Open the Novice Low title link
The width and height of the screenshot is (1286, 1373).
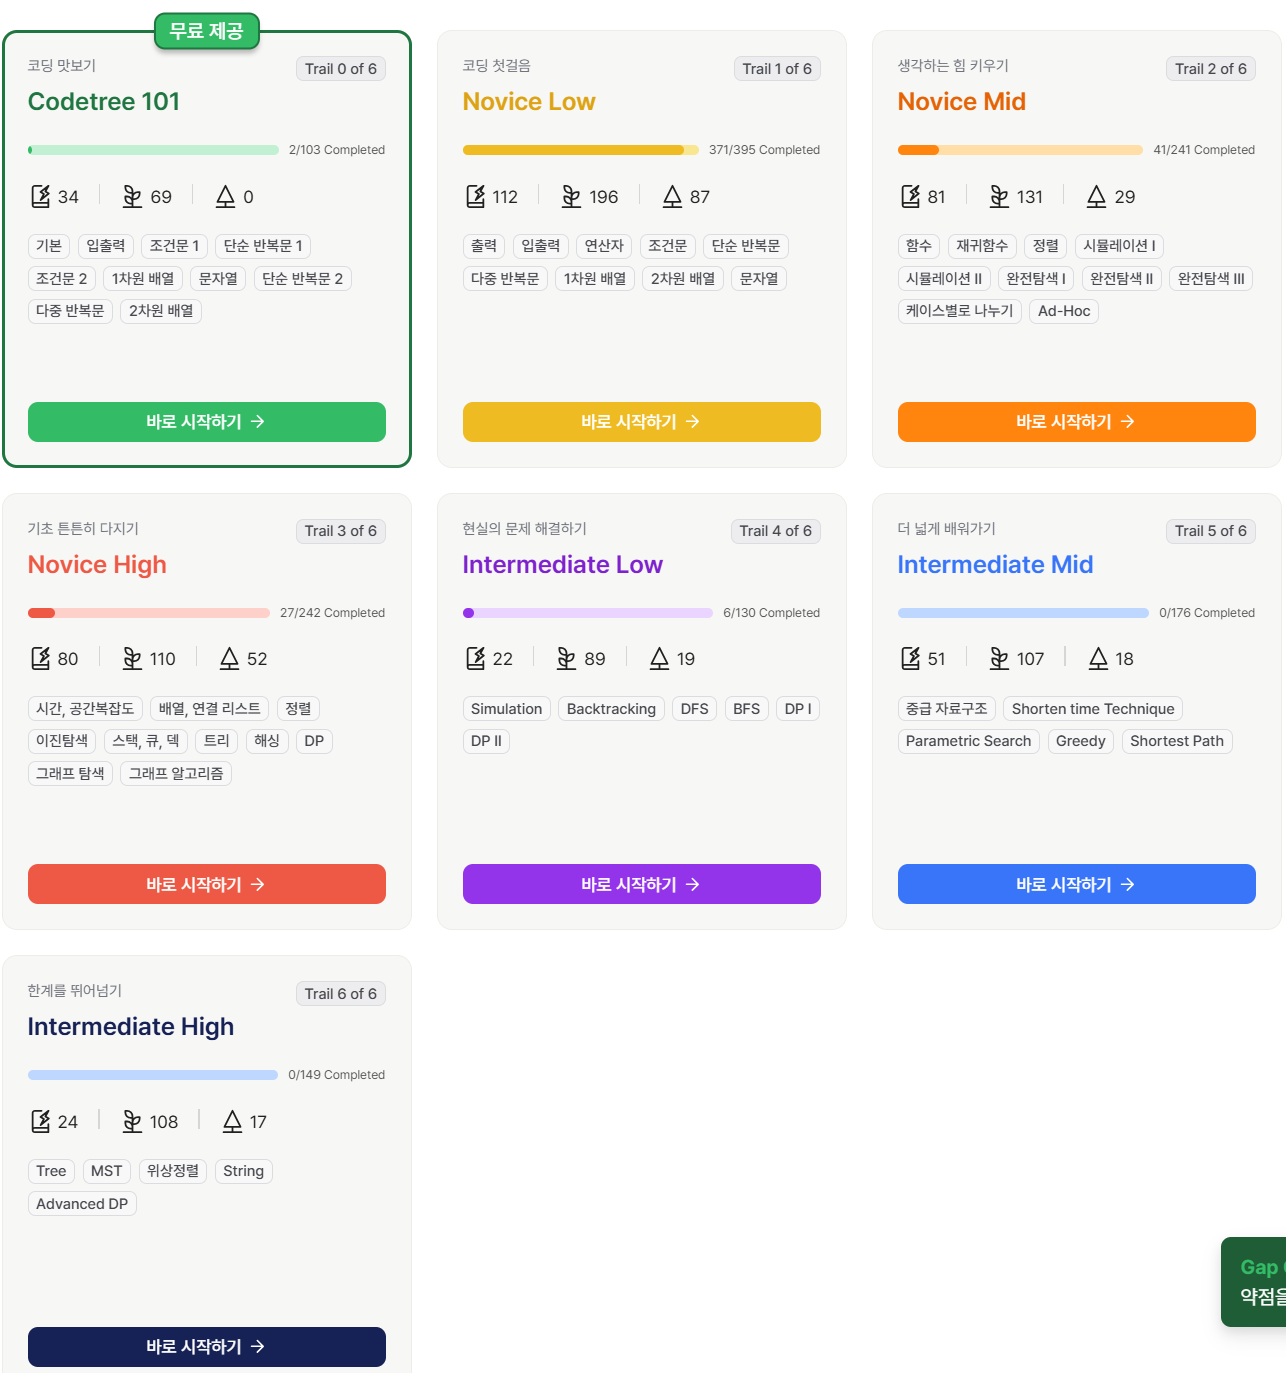(529, 102)
